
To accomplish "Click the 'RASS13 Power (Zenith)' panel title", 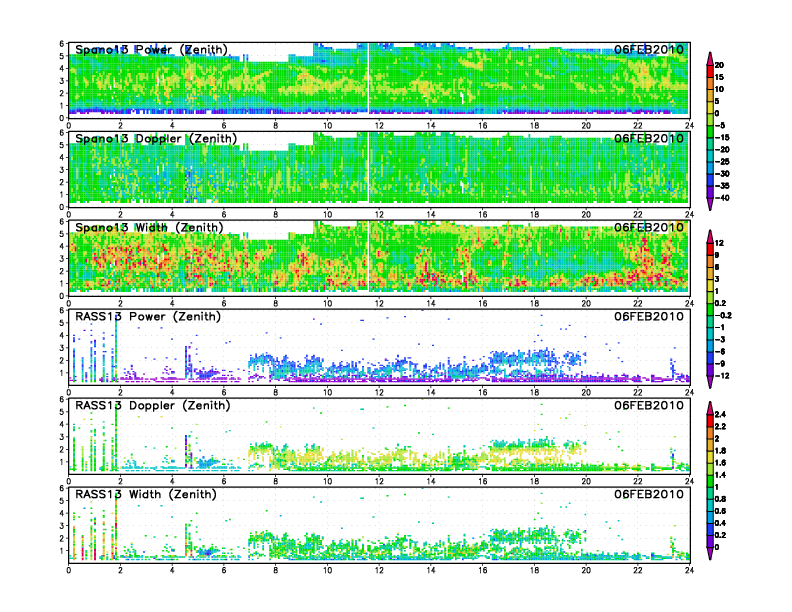I will point(148,317).
